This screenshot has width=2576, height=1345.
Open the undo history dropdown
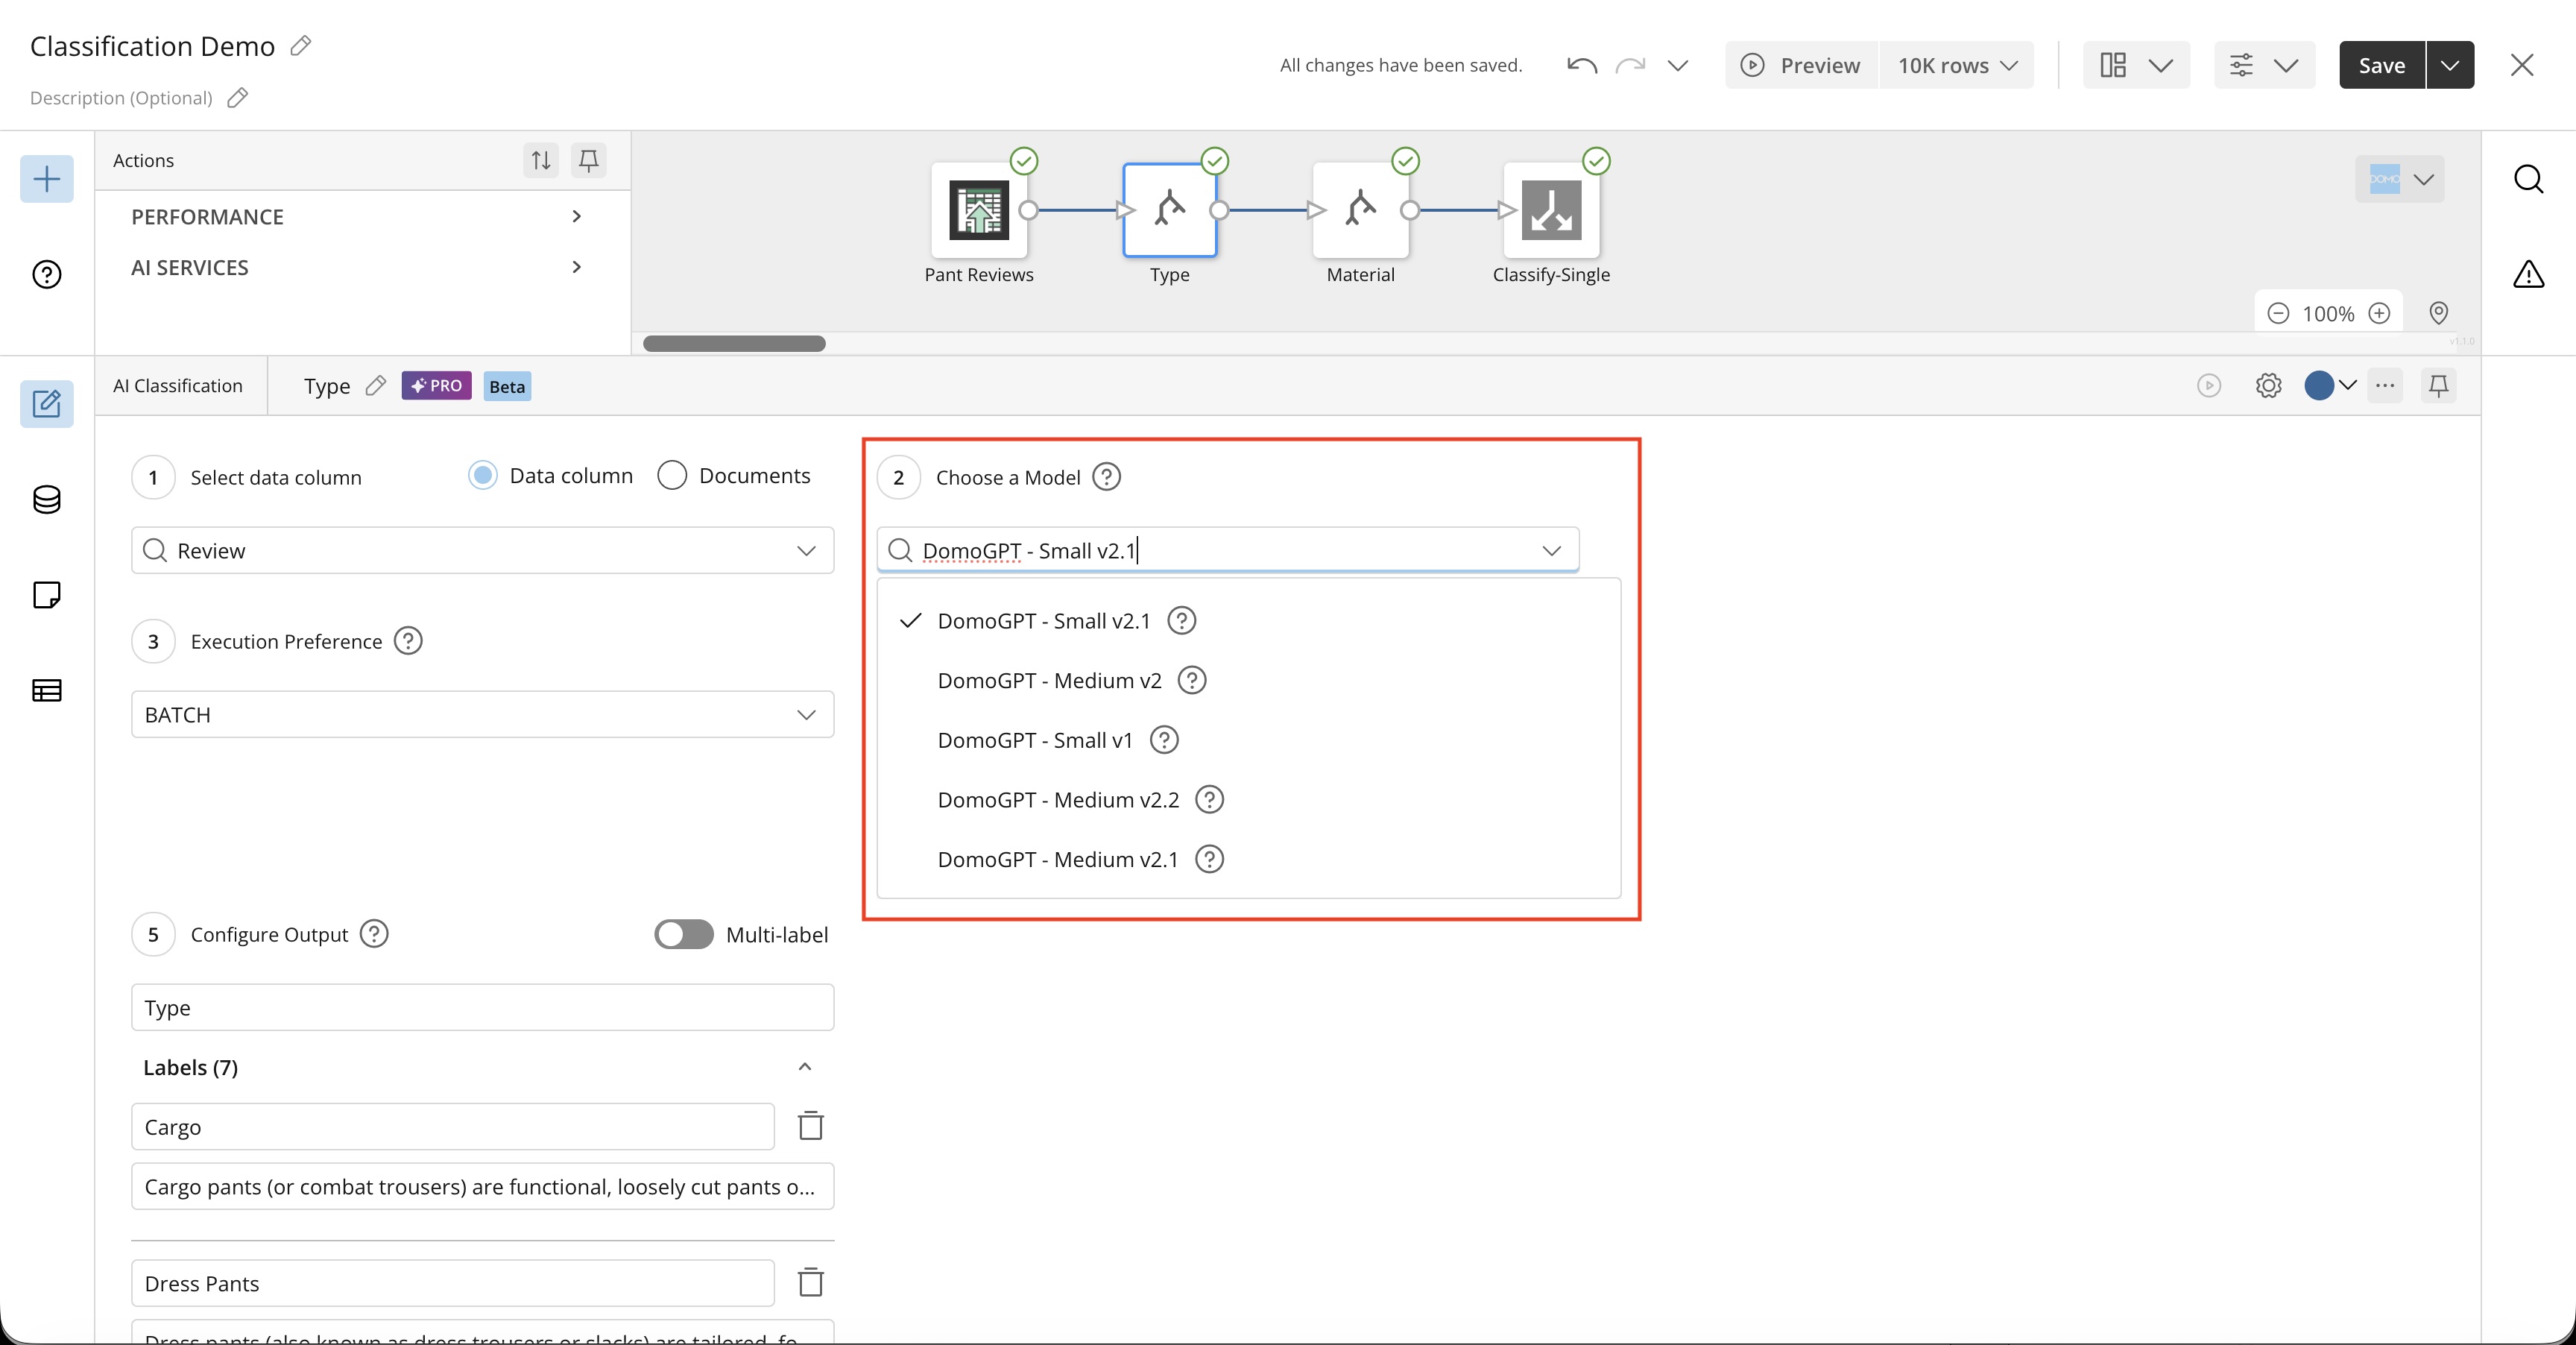1678,65
